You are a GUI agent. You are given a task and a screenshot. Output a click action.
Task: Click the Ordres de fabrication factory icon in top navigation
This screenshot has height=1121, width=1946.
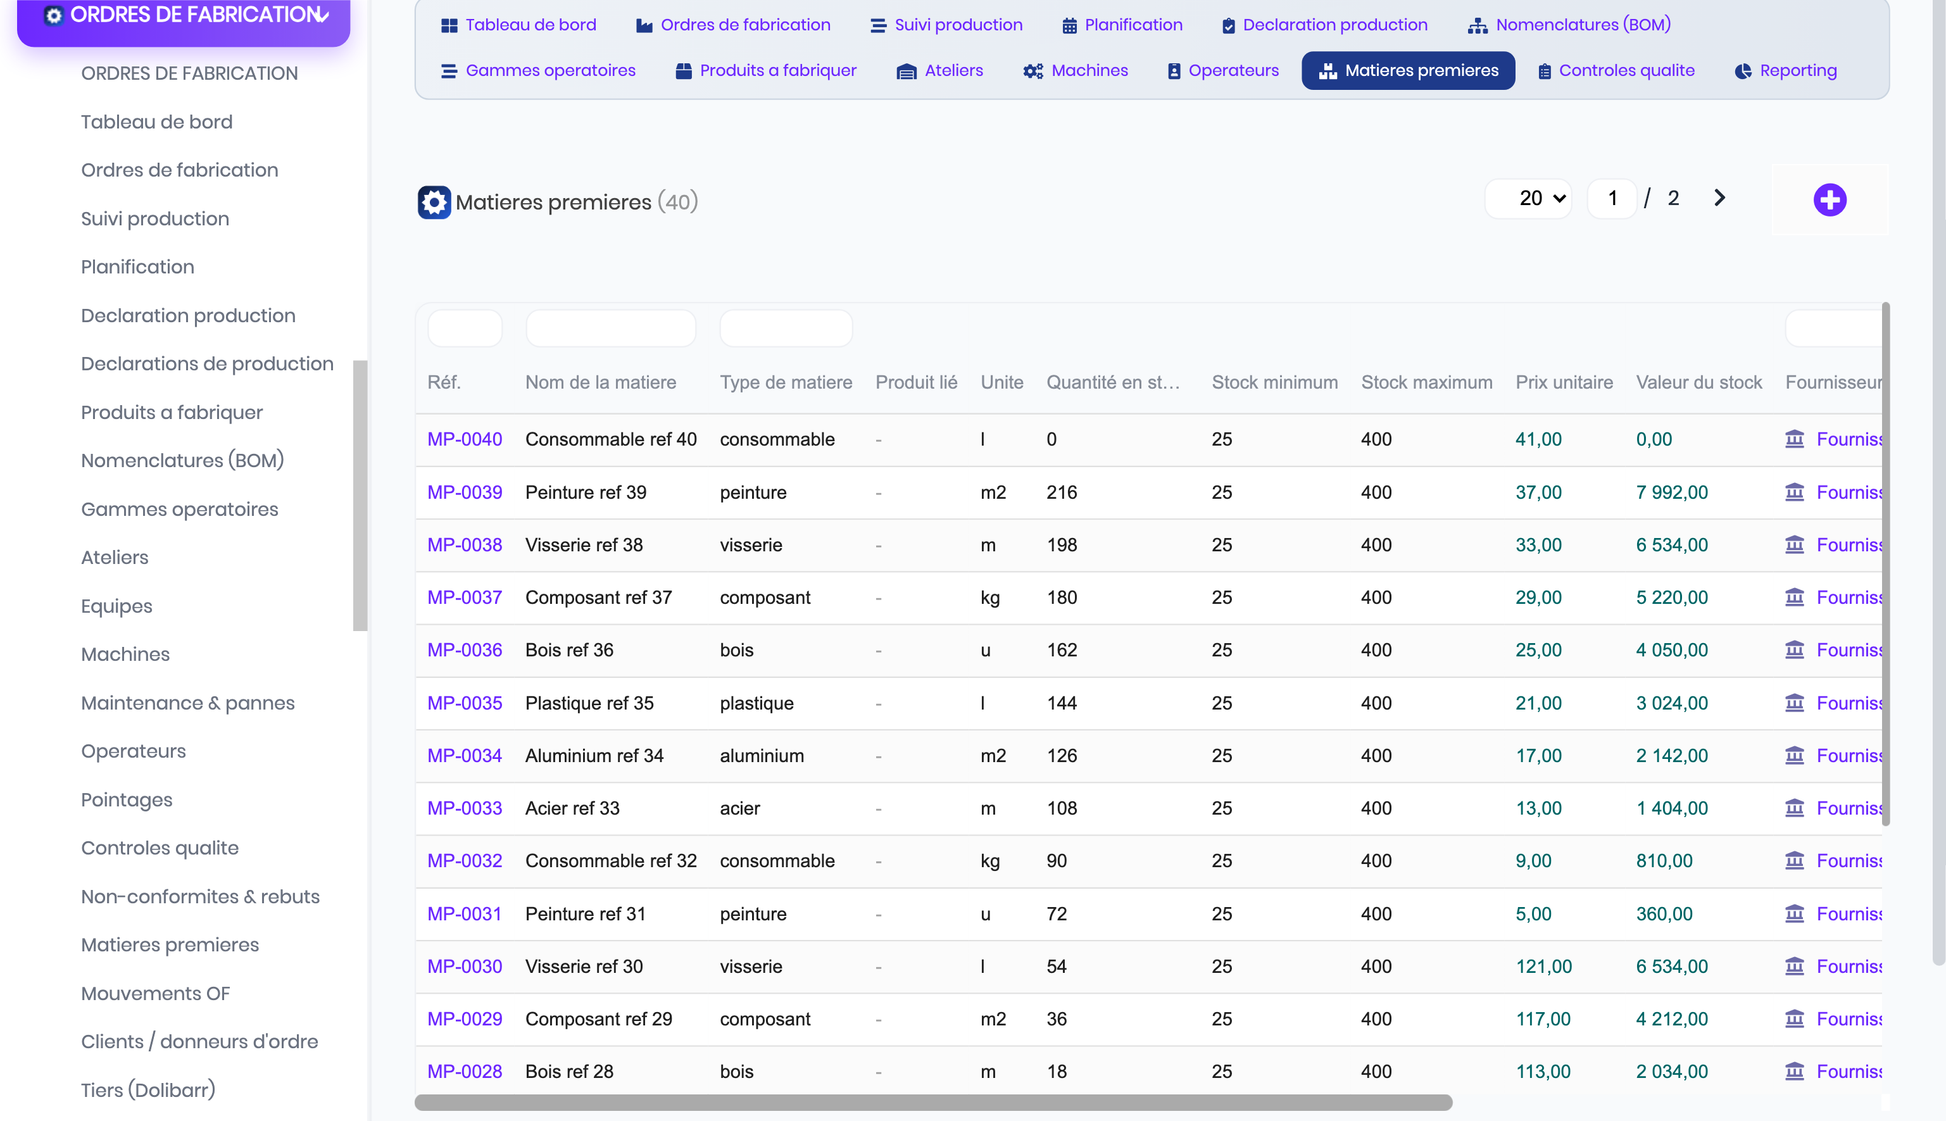click(644, 25)
